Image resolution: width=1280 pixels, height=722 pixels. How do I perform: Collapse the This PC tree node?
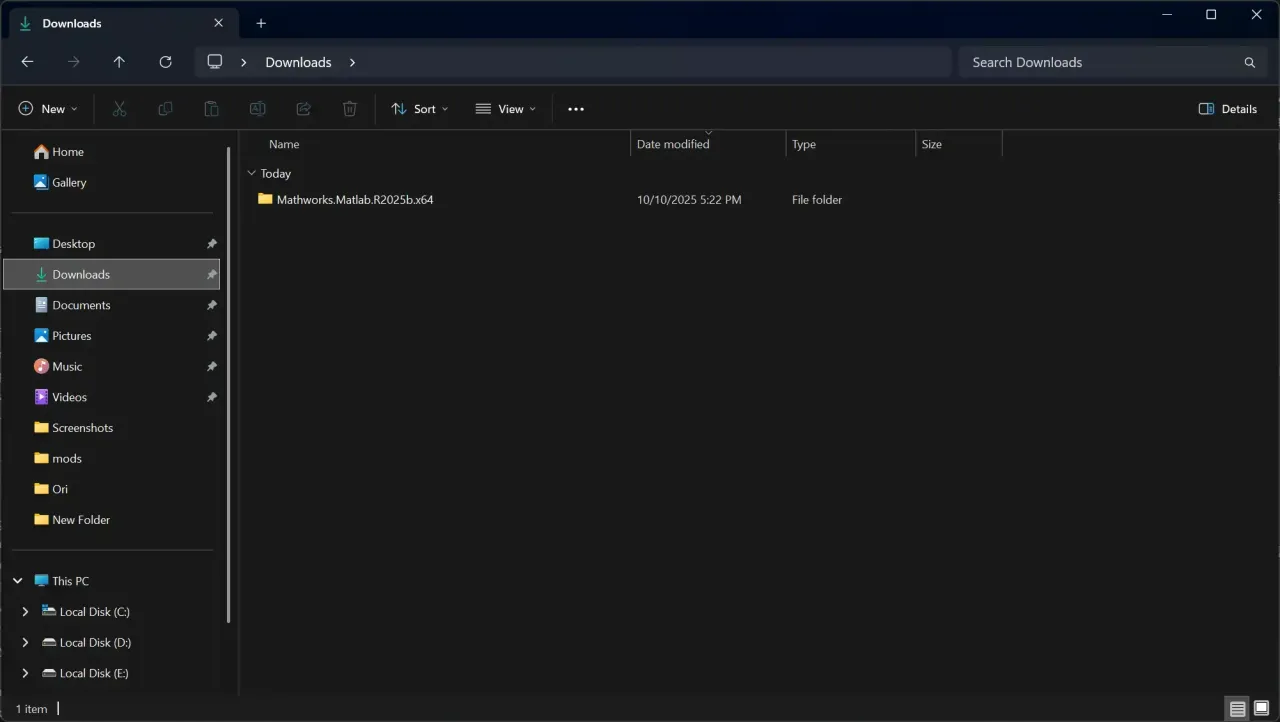pos(18,581)
